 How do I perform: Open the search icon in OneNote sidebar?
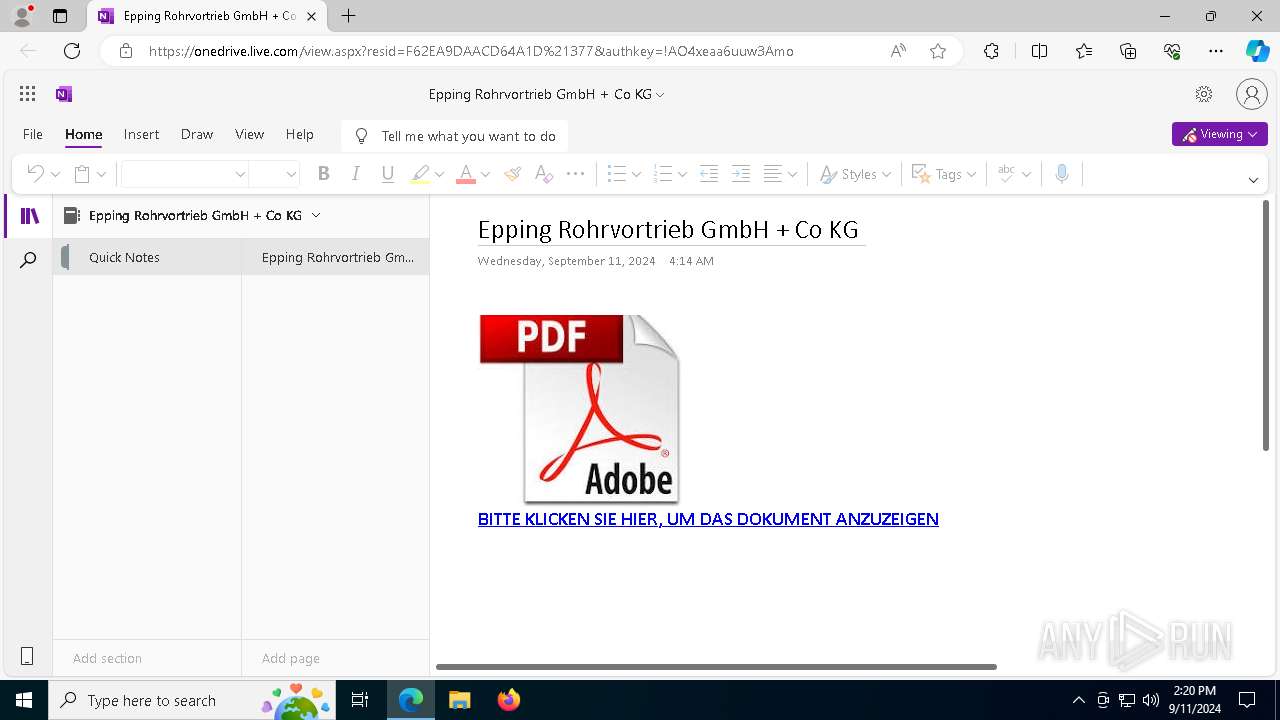(x=28, y=260)
